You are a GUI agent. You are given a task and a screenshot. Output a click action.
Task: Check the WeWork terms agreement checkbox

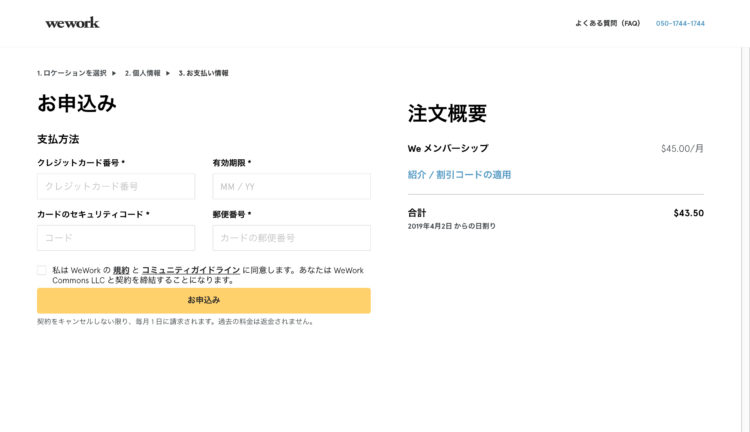(42, 270)
